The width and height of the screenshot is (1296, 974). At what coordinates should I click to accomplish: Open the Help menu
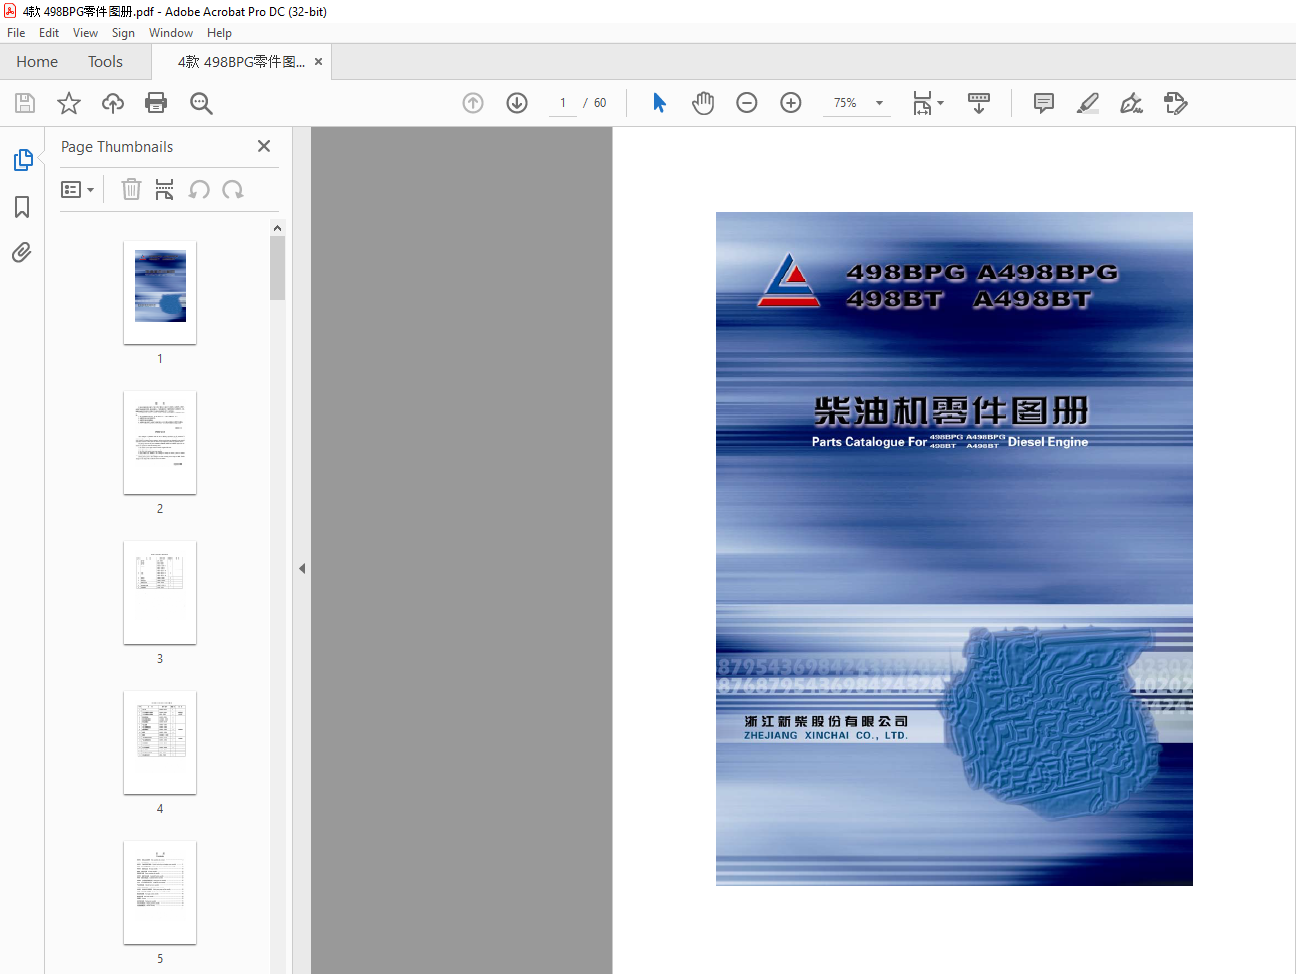coord(219,33)
